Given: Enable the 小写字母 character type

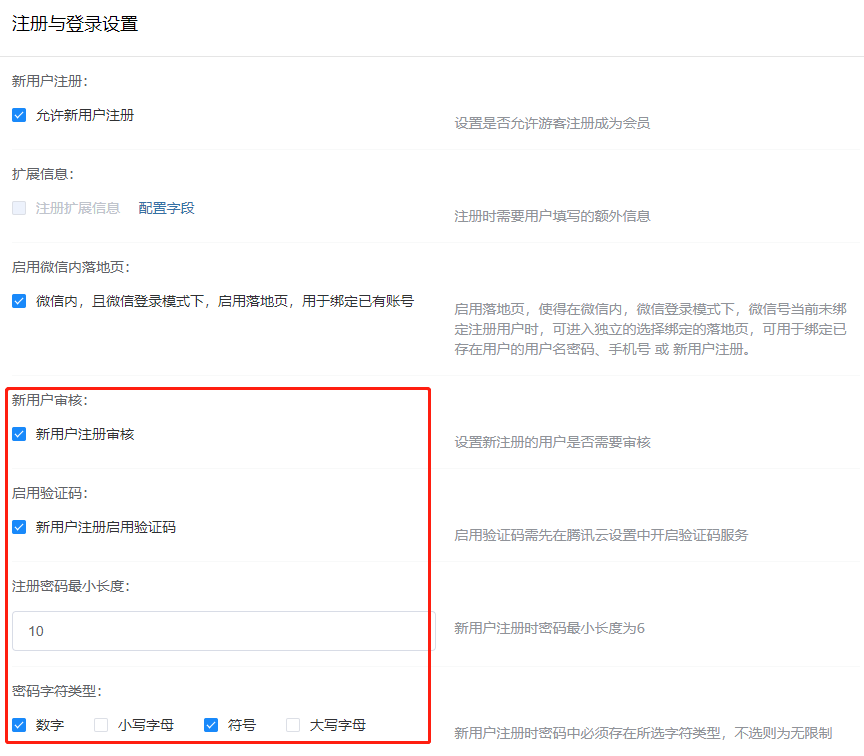Looking at the screenshot, I should pos(101,725).
